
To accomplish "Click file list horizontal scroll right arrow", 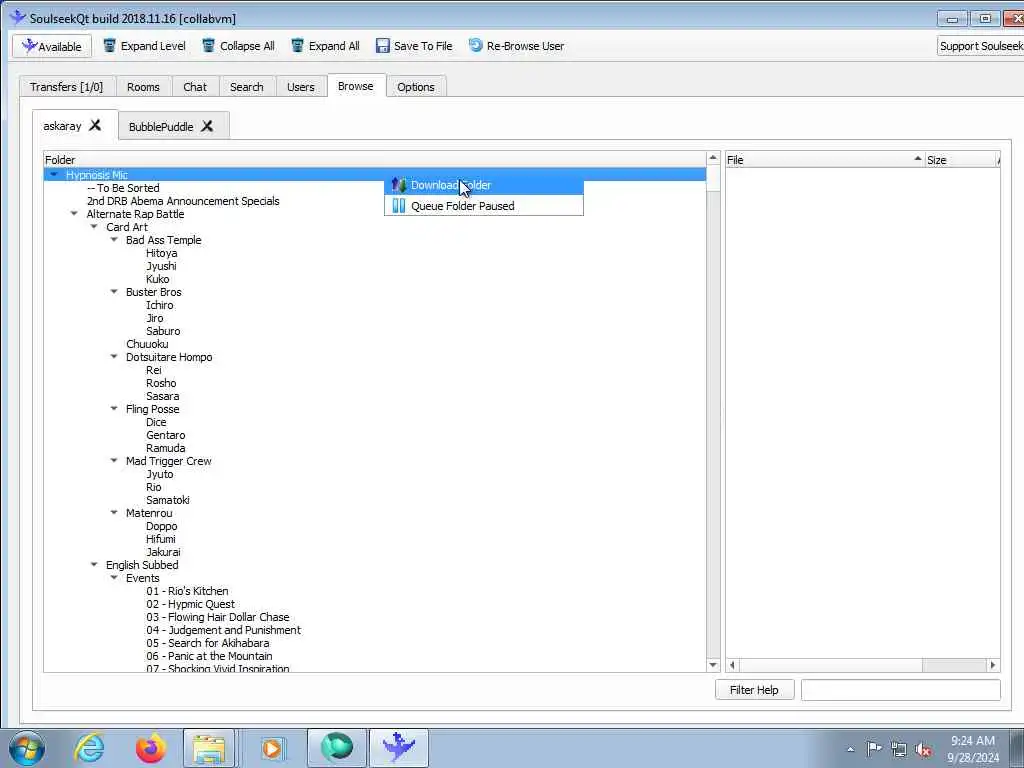I will [993, 665].
